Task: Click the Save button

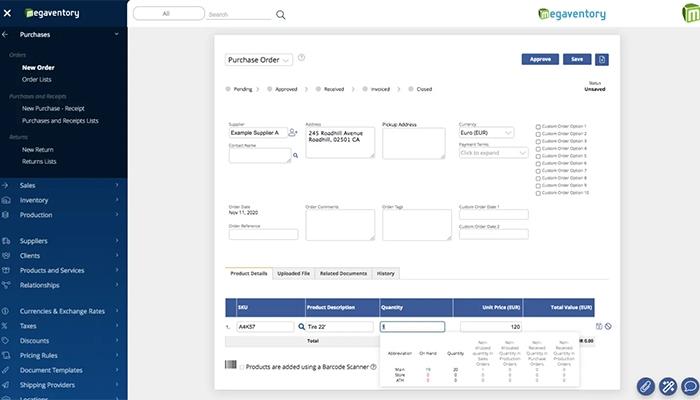Action: [577, 59]
